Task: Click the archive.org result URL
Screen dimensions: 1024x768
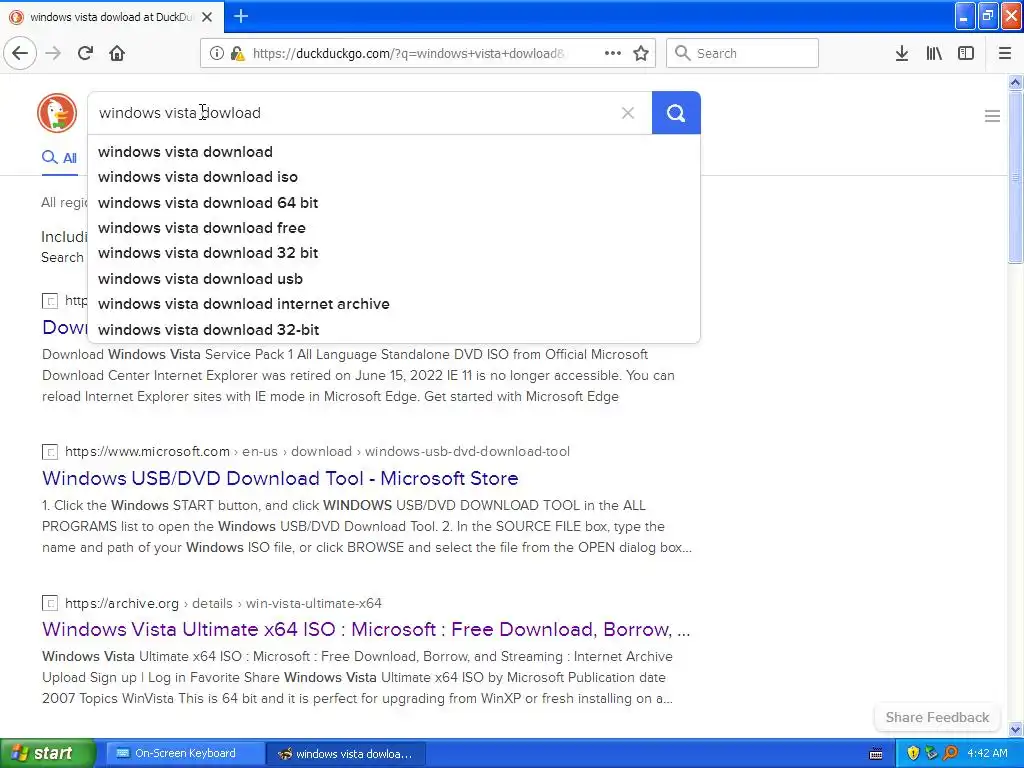Action: coord(223,603)
